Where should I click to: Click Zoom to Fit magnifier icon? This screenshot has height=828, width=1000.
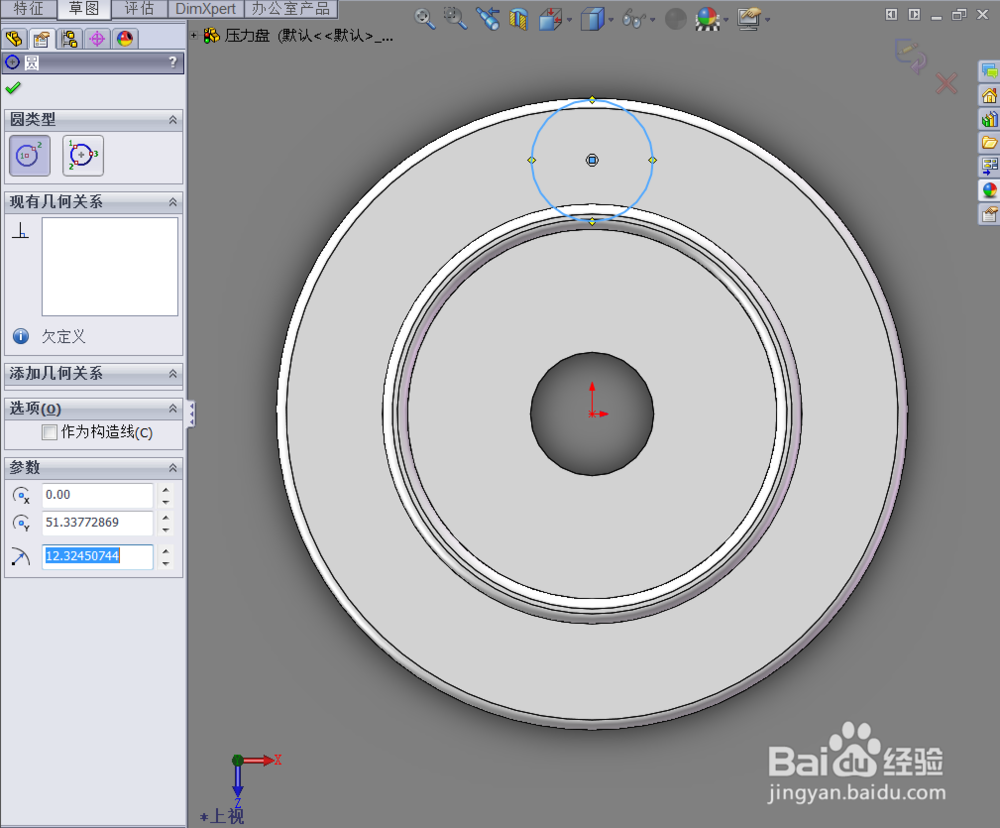click(x=424, y=18)
